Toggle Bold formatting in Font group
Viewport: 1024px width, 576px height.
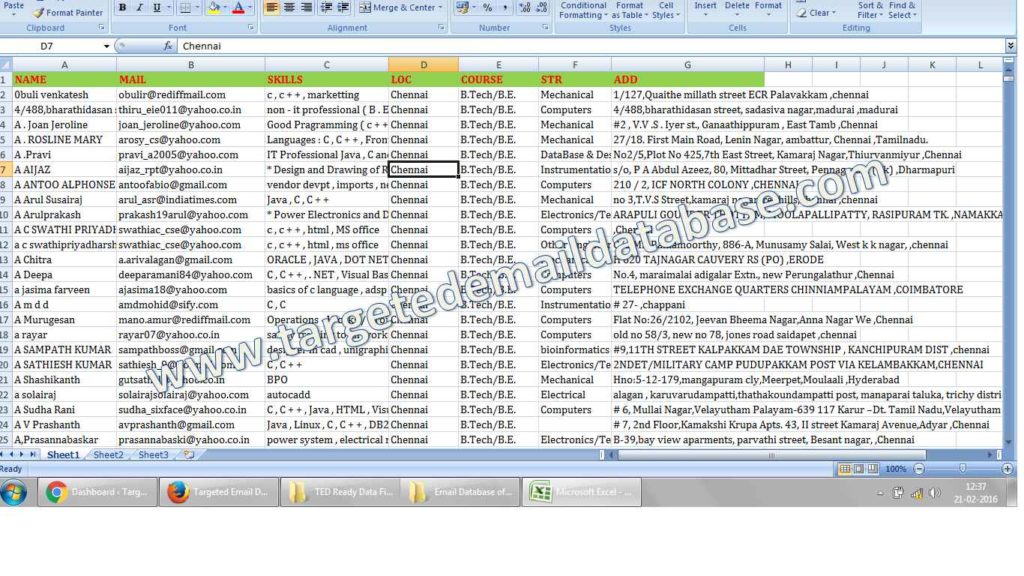pyautogui.click(x=122, y=8)
